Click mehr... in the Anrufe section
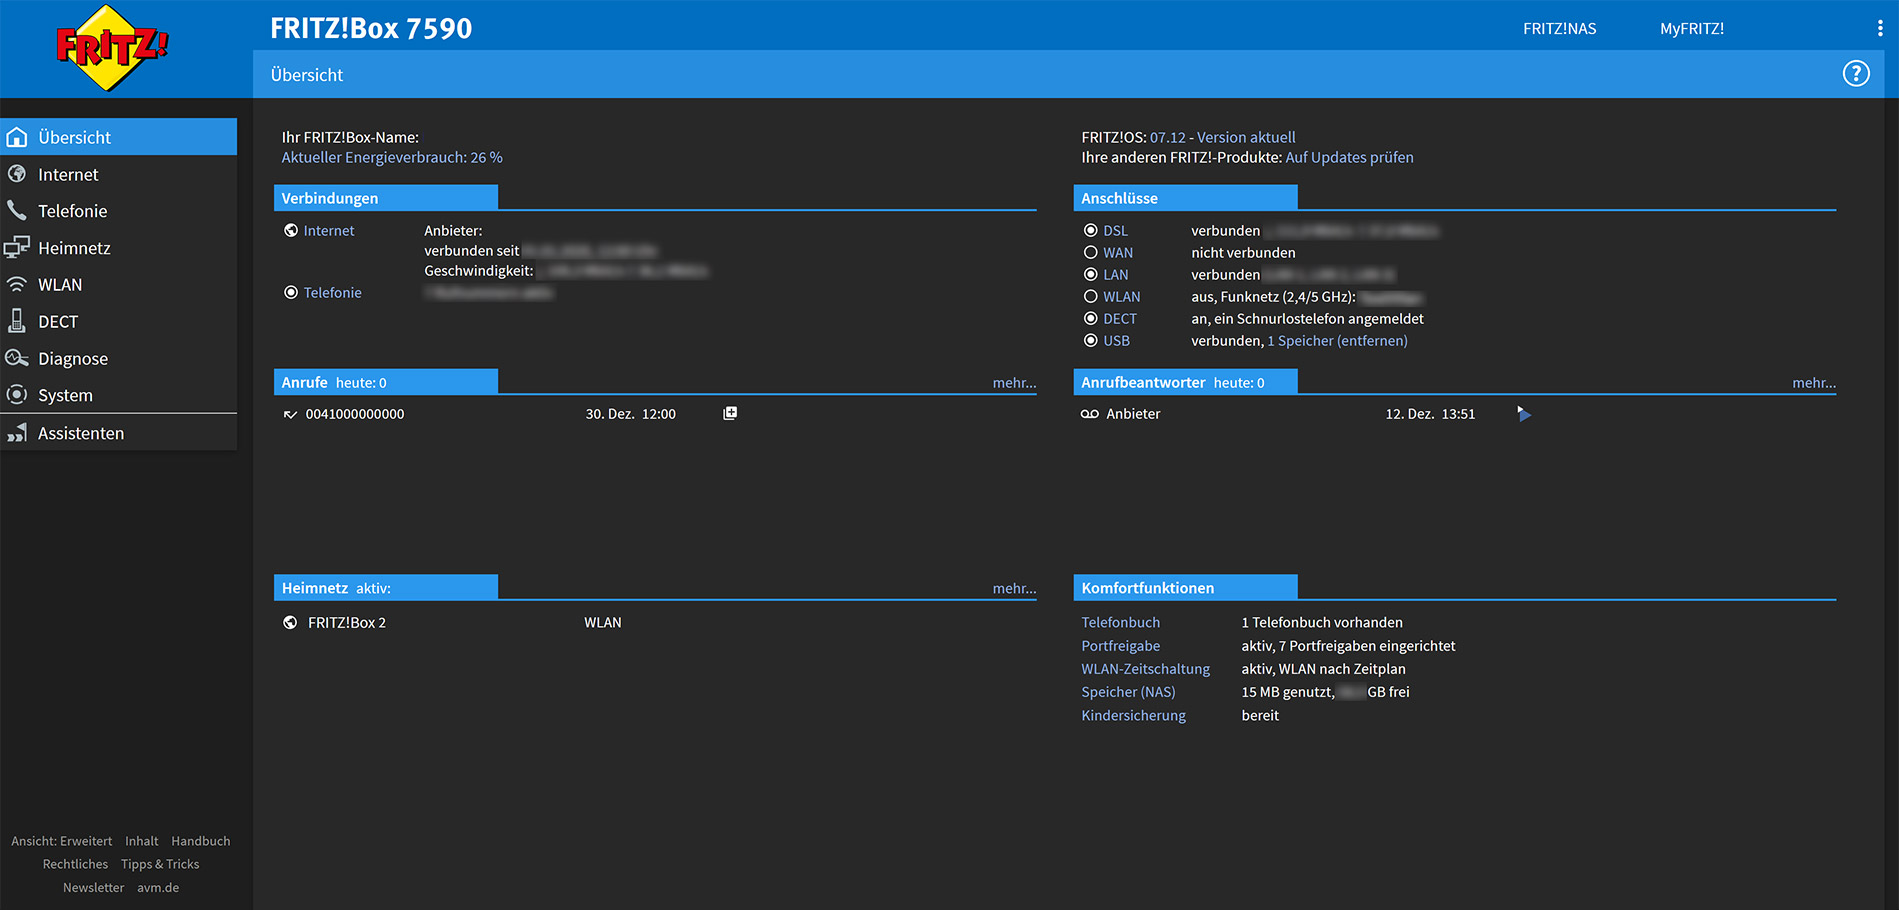This screenshot has width=1899, height=910. [x=1014, y=383]
